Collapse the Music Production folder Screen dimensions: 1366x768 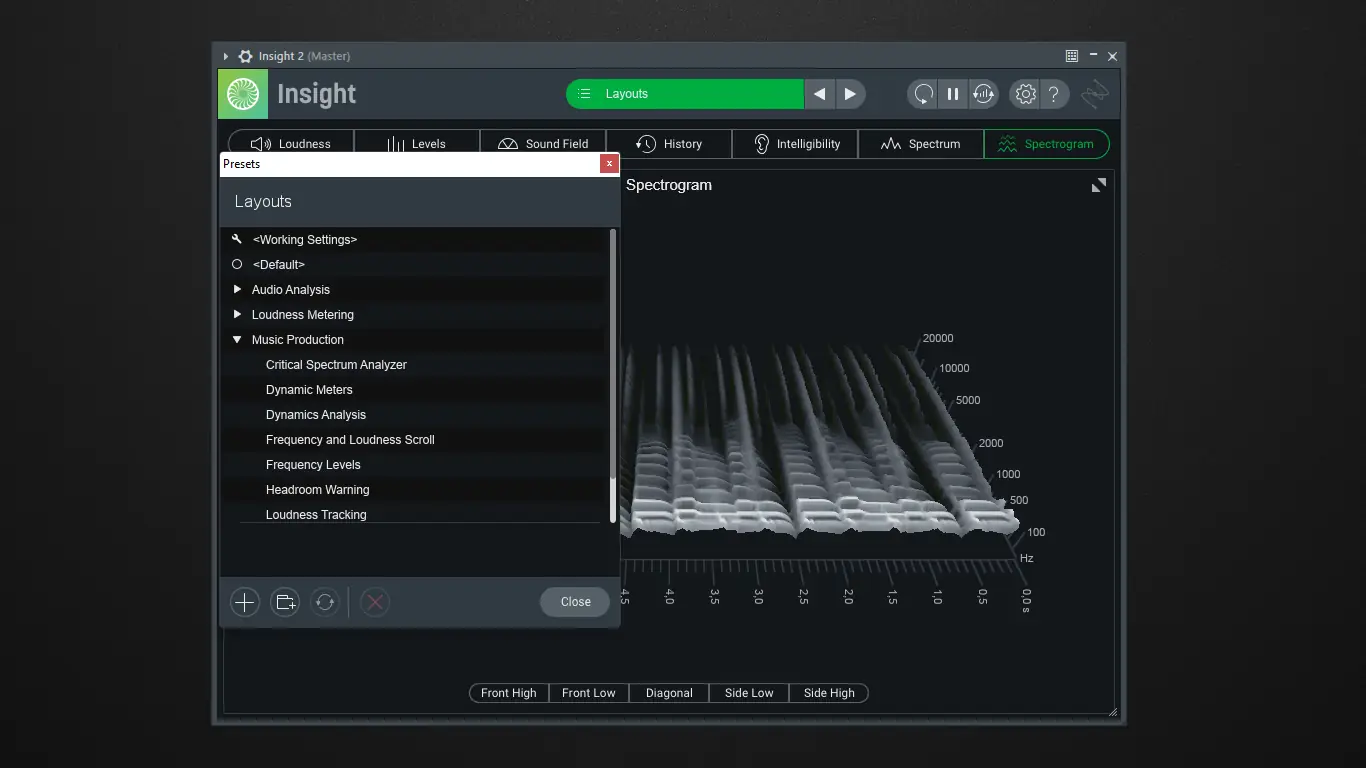coord(237,340)
